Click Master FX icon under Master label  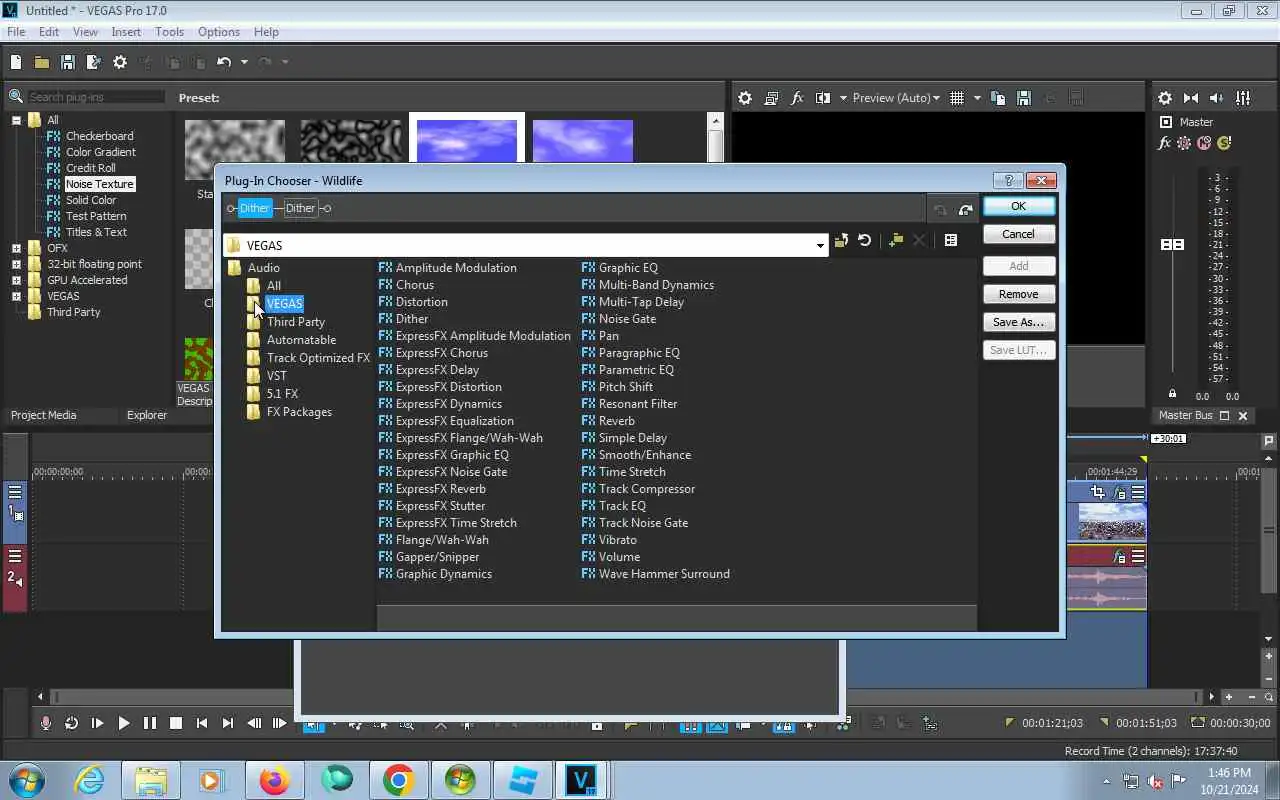pos(1164,143)
